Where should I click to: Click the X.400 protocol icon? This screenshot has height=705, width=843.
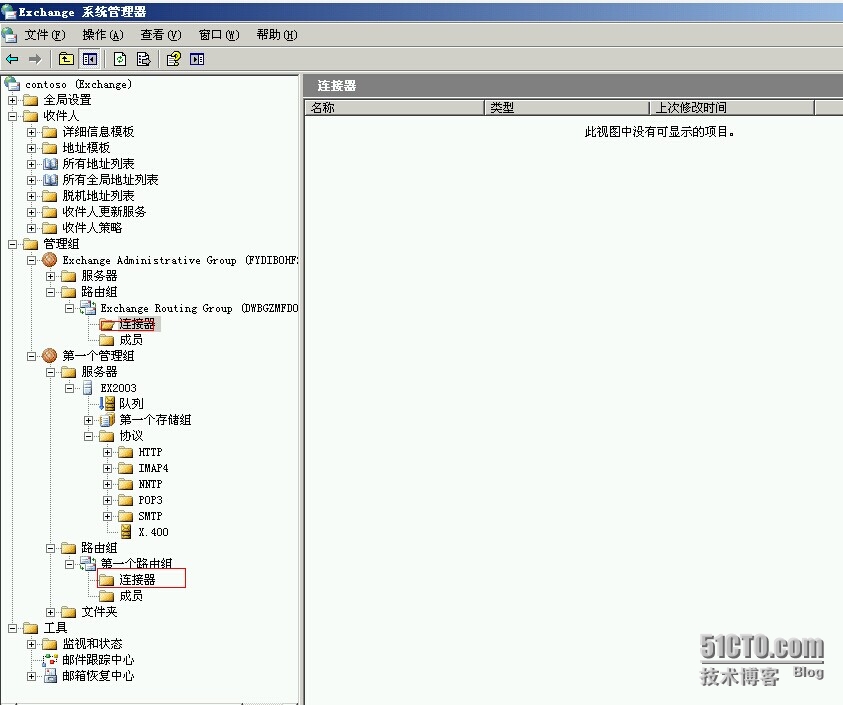(126, 532)
